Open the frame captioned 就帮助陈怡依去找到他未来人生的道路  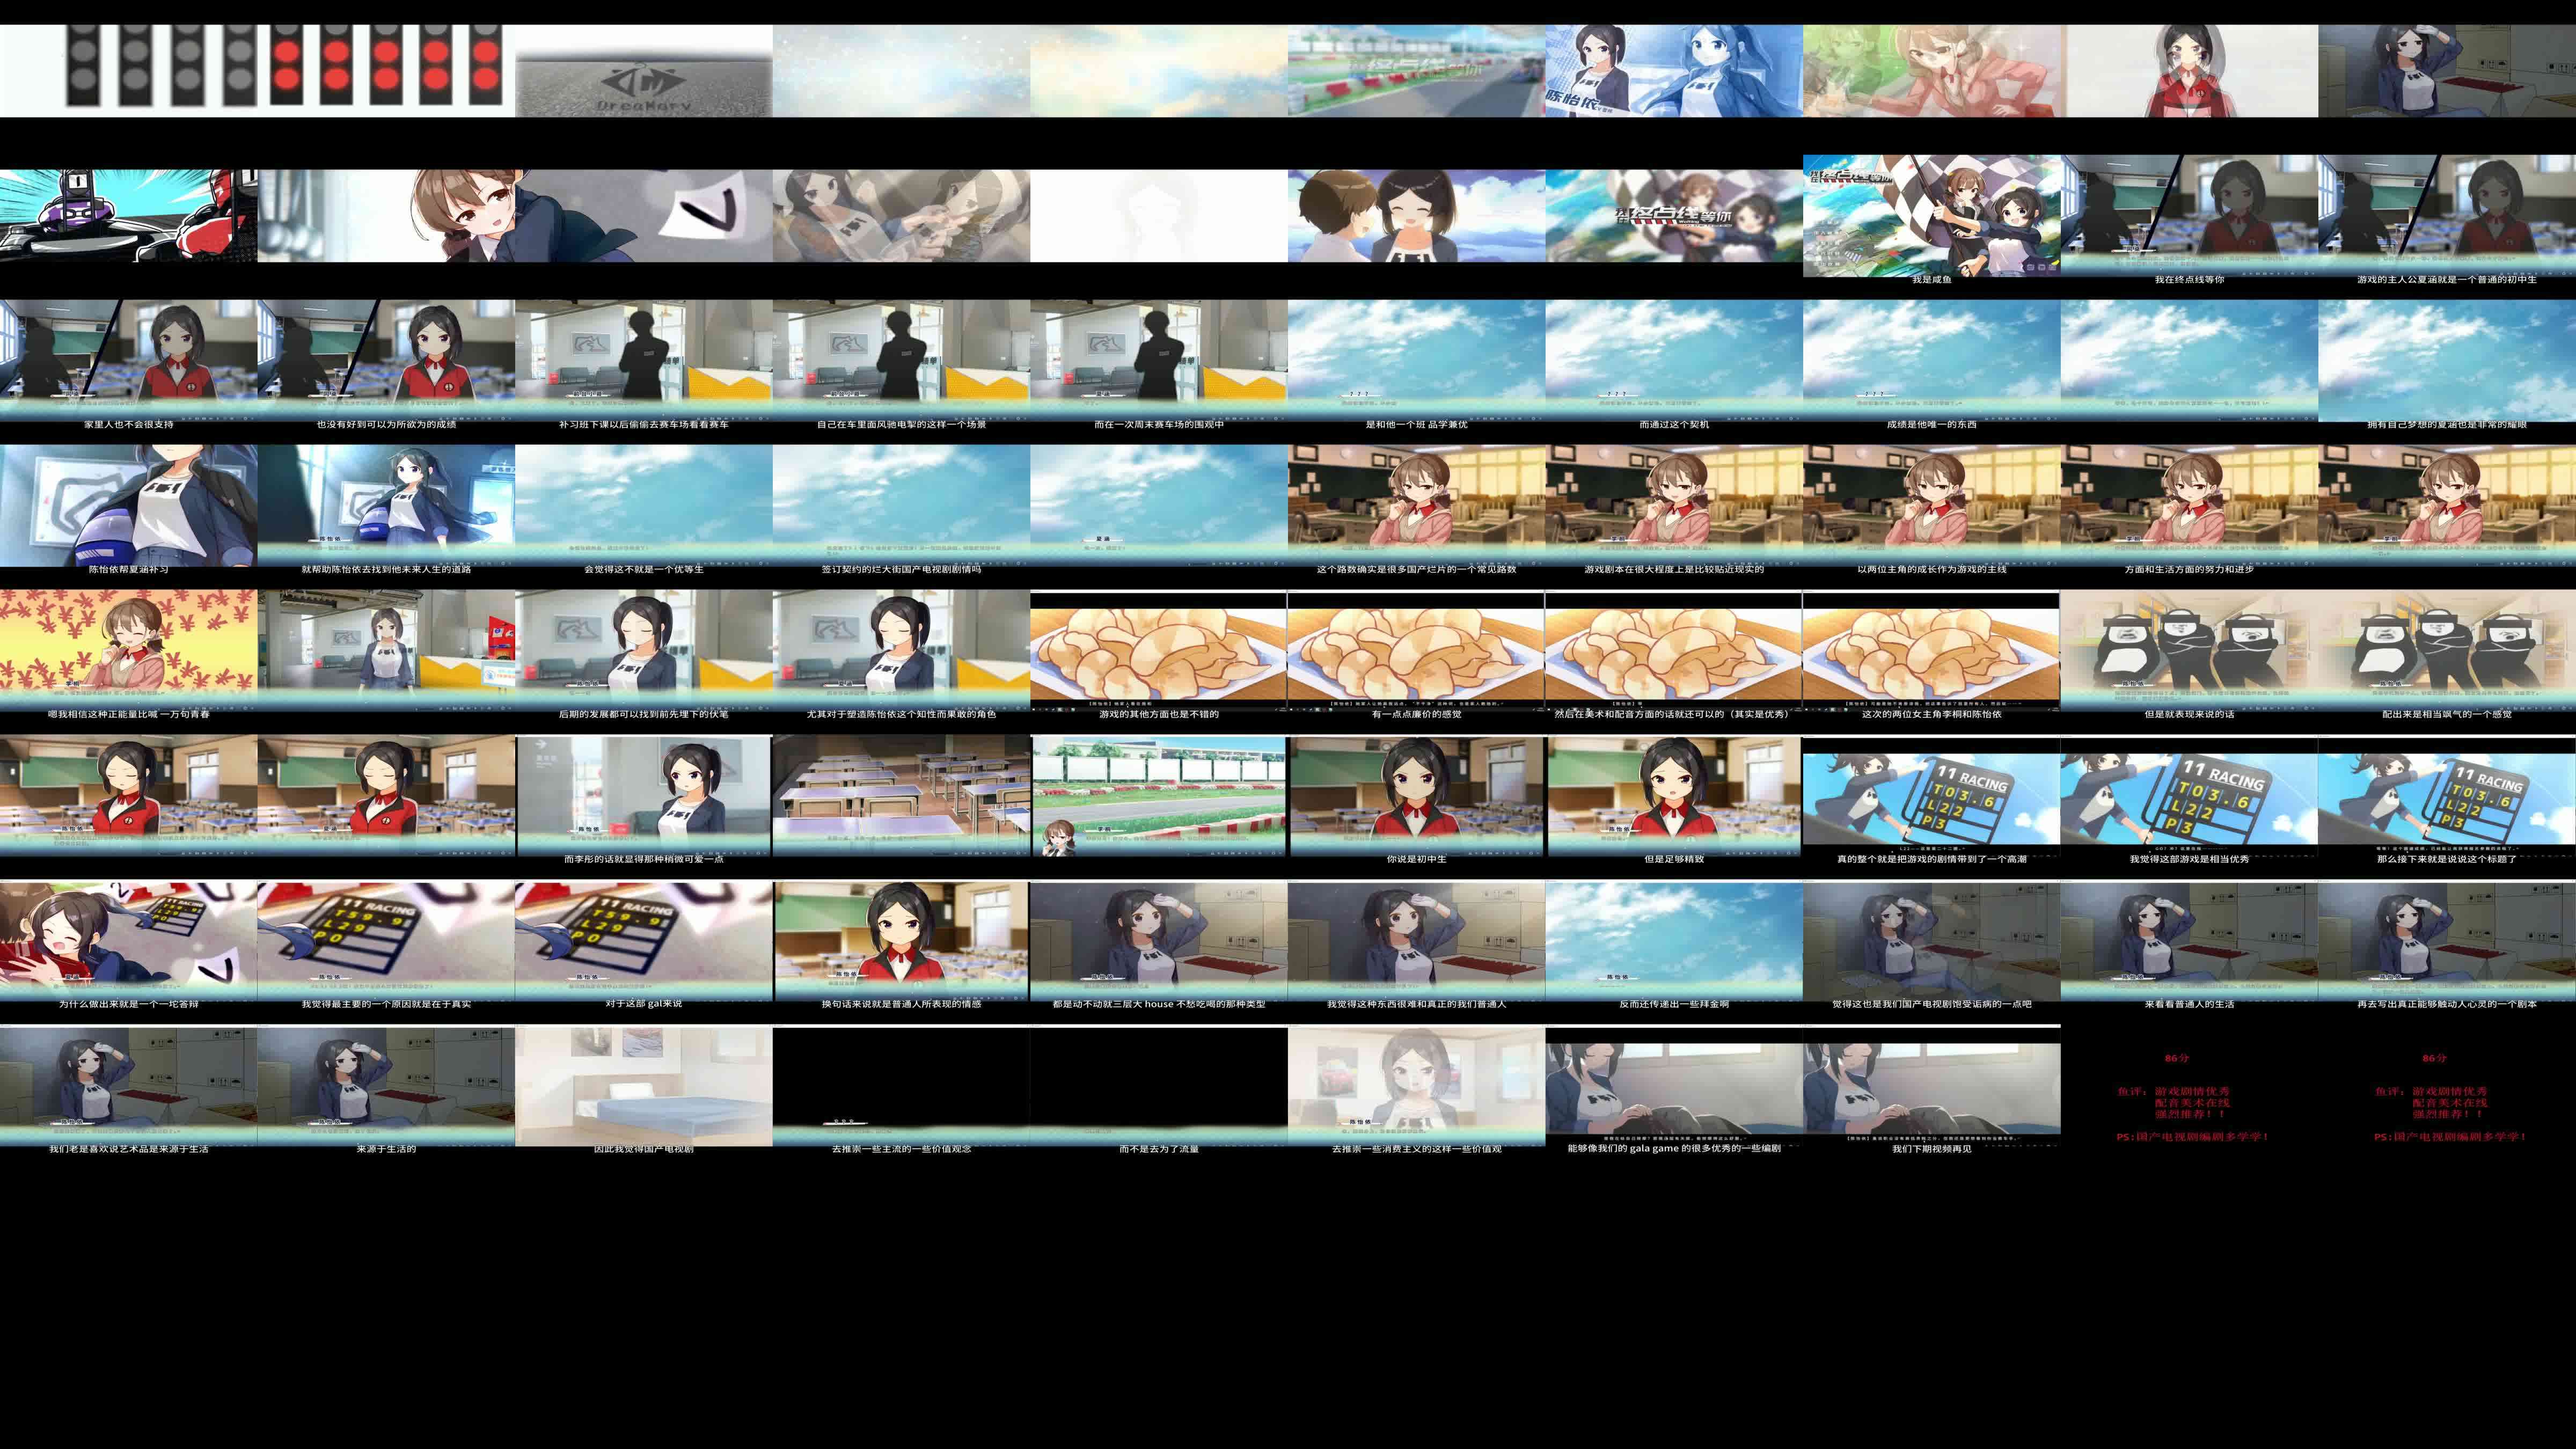click(386, 506)
